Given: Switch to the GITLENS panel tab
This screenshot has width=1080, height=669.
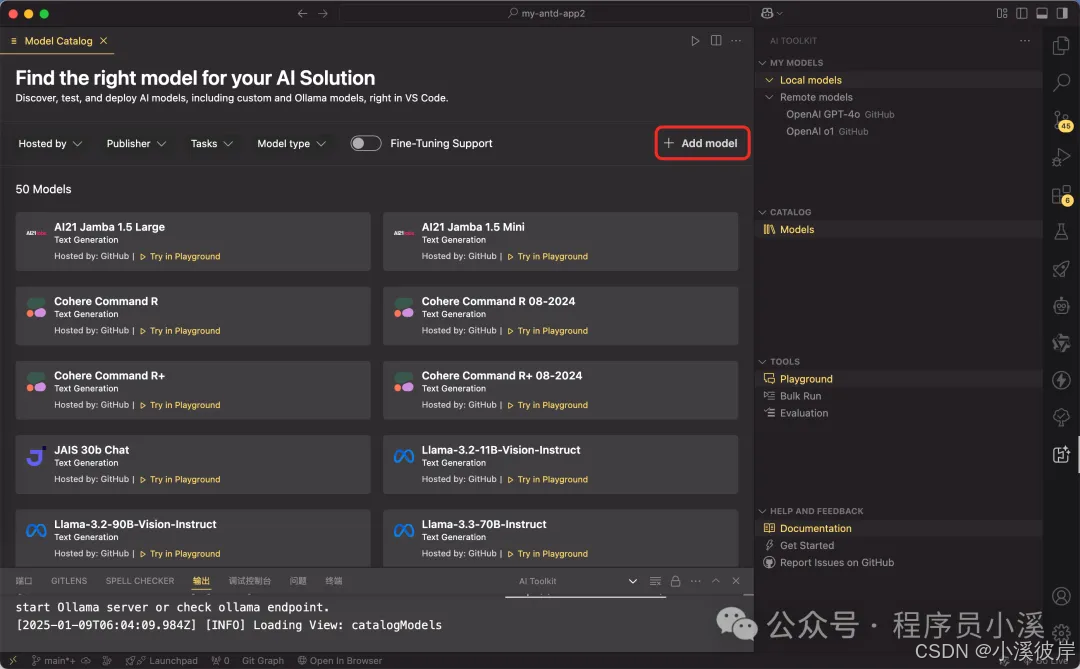Looking at the screenshot, I should 68,581.
